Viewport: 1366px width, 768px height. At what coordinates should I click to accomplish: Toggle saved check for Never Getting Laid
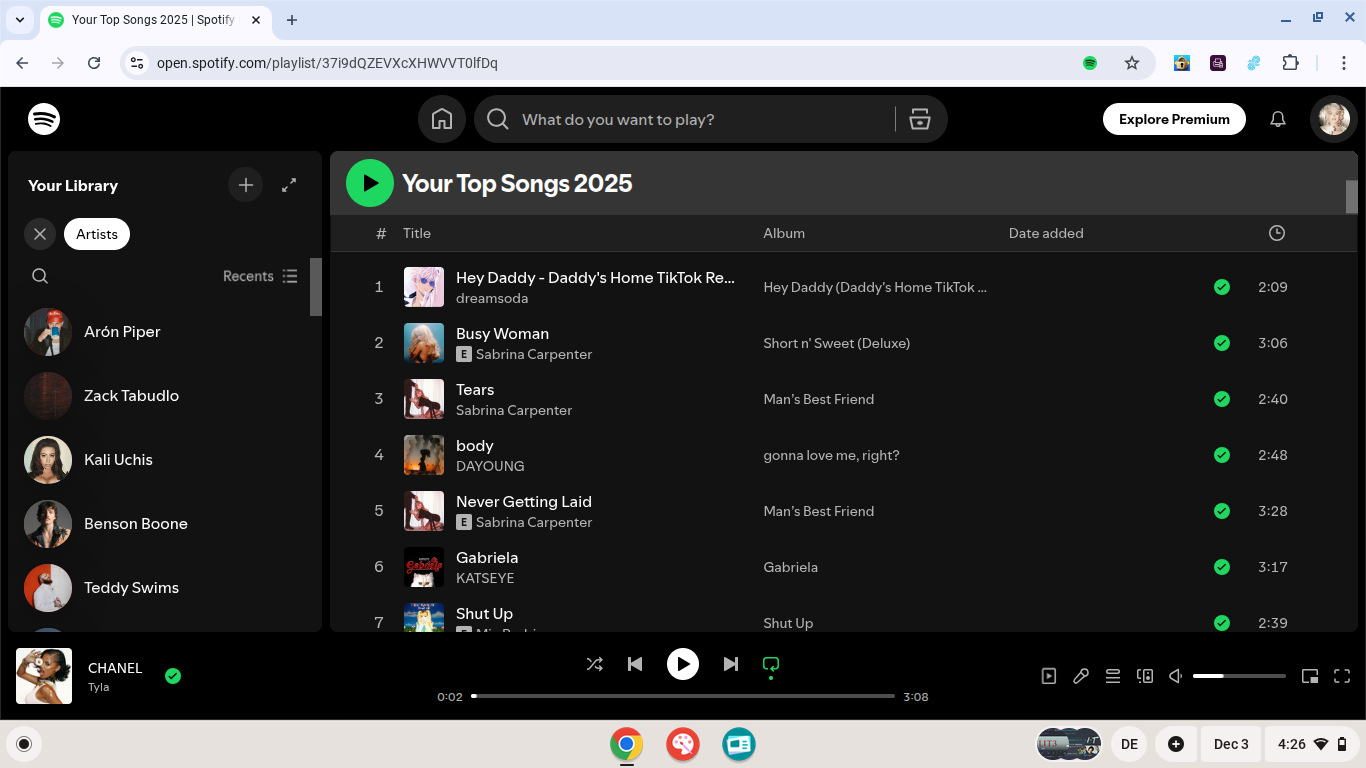(x=1221, y=511)
